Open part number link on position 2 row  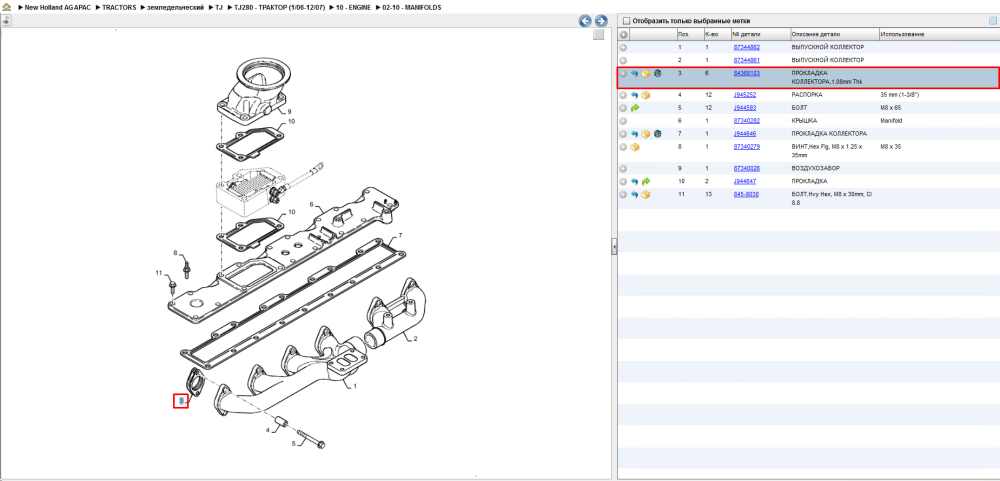tap(746, 59)
